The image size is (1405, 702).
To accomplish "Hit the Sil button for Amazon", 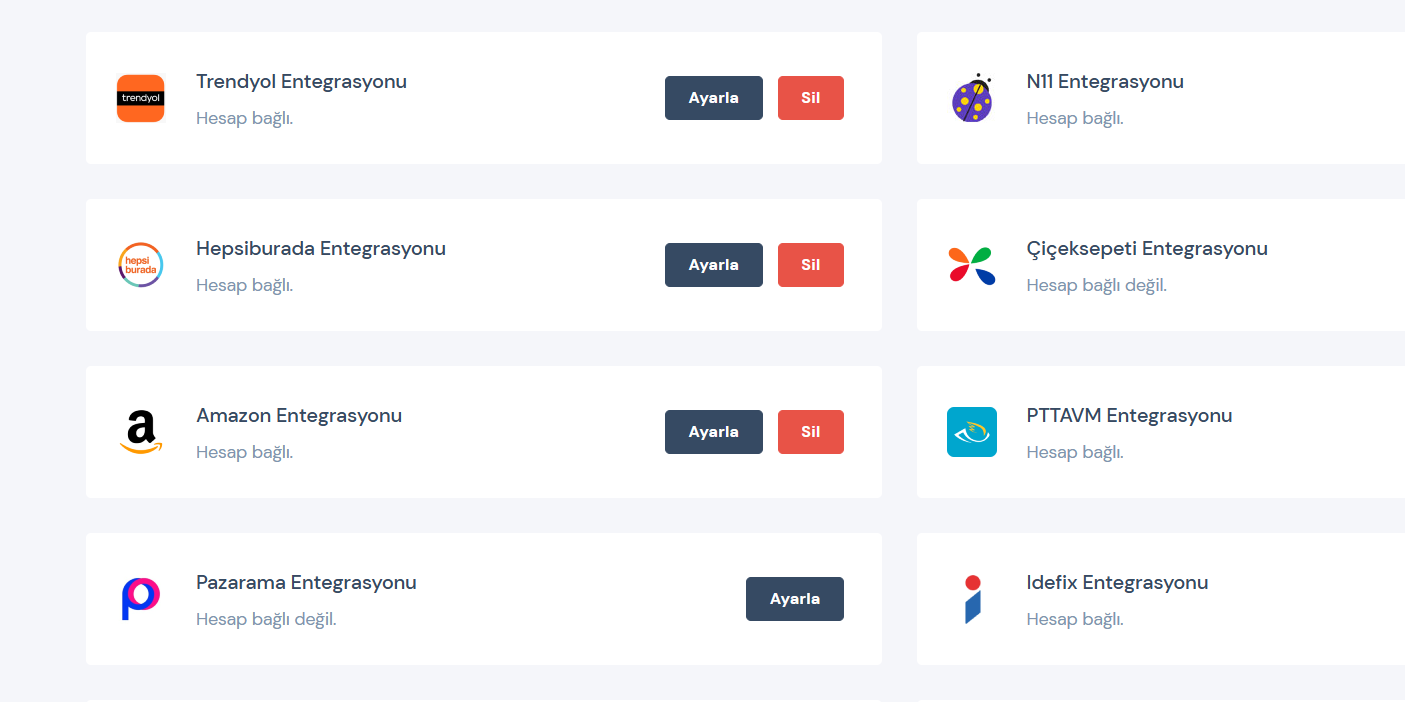I will (x=810, y=432).
